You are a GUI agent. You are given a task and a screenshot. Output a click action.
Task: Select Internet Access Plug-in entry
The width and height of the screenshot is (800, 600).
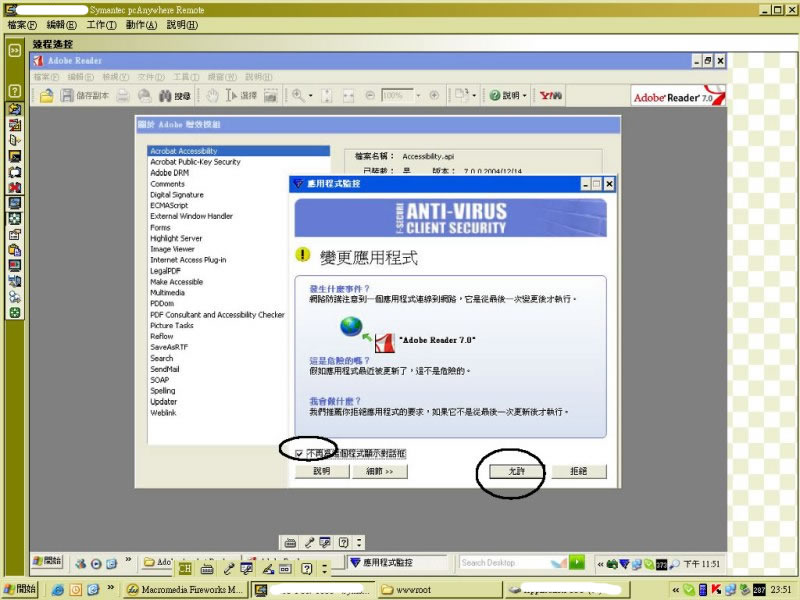coord(188,260)
